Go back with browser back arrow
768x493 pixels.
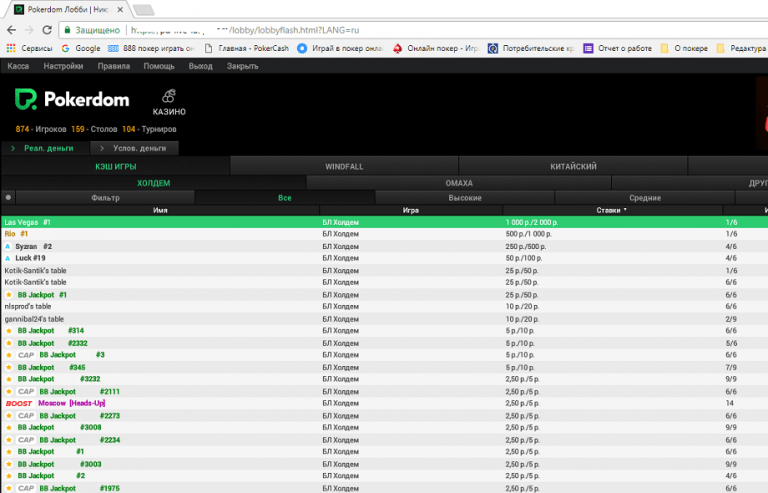(11, 30)
